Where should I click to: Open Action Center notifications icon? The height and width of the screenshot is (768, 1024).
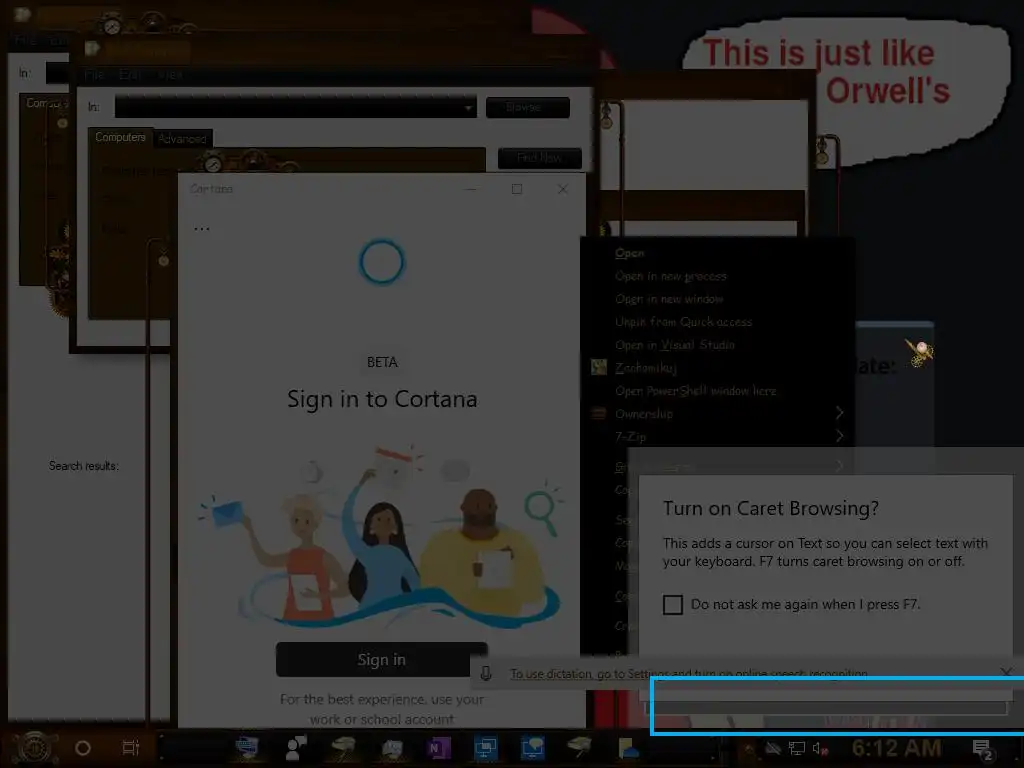[983, 750]
